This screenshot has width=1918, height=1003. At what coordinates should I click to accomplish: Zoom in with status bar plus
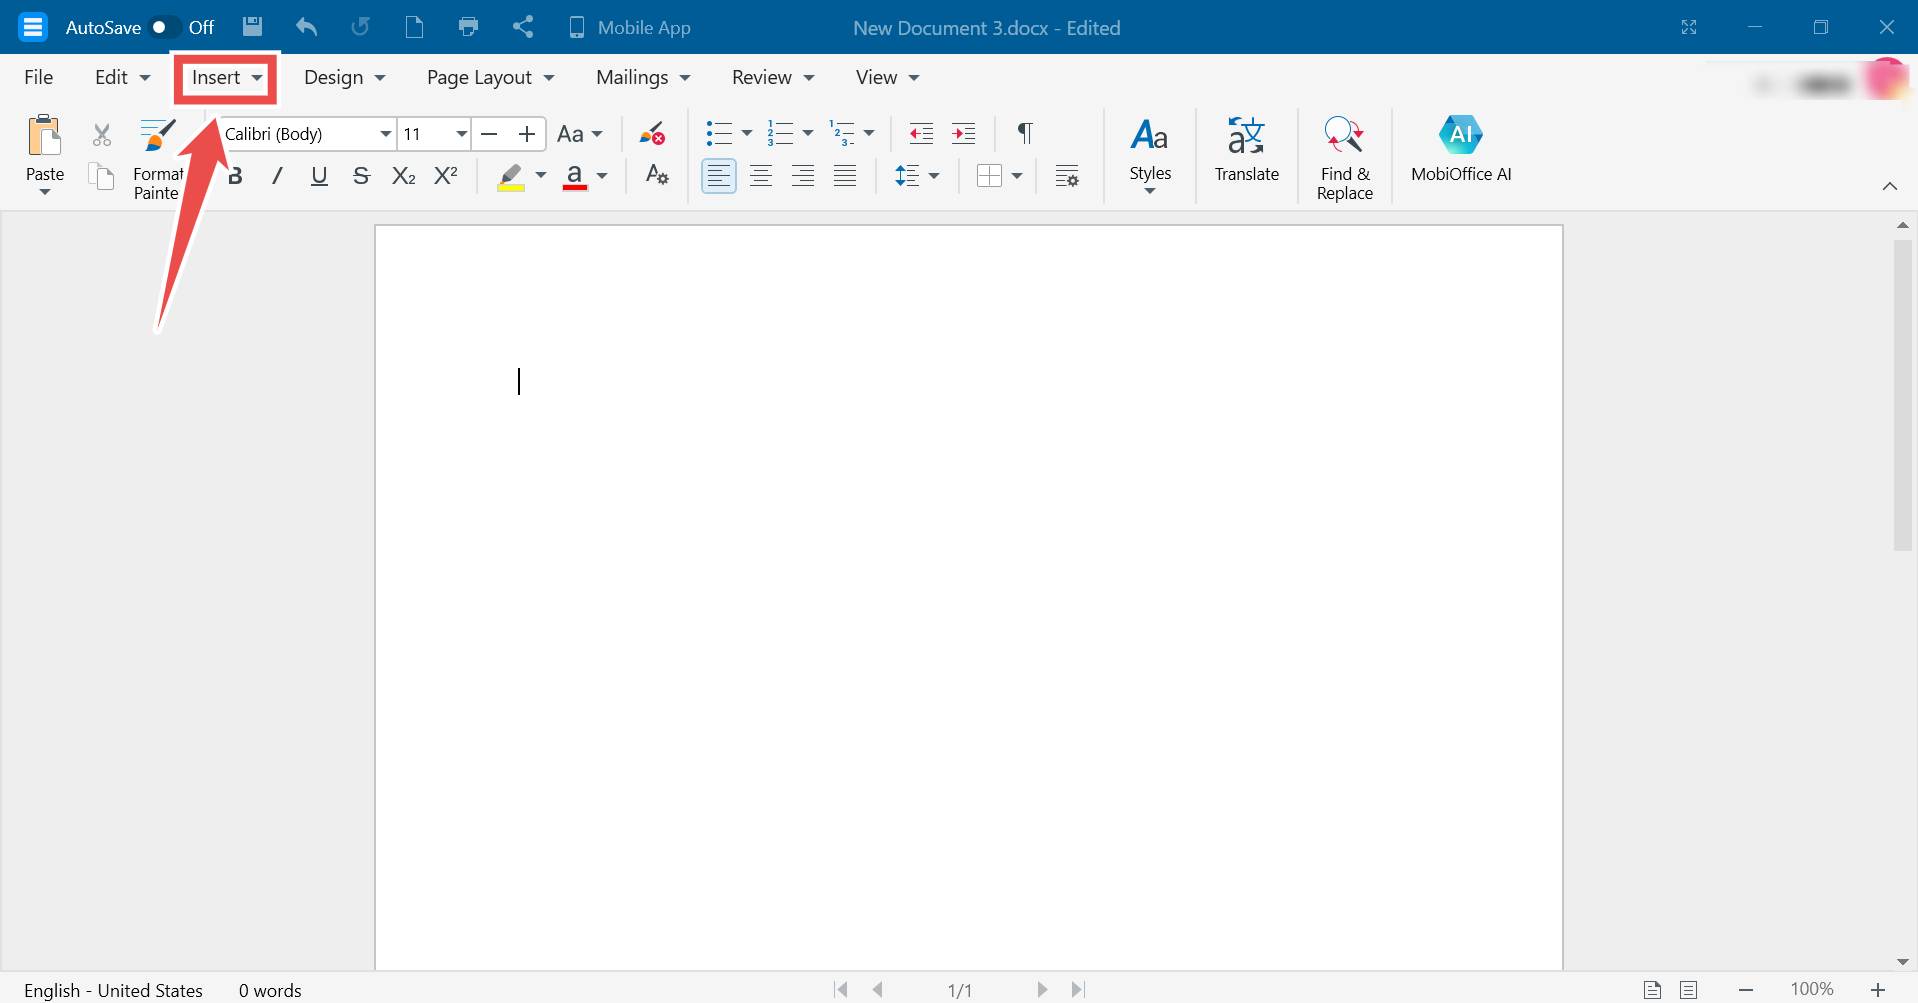(x=1878, y=989)
